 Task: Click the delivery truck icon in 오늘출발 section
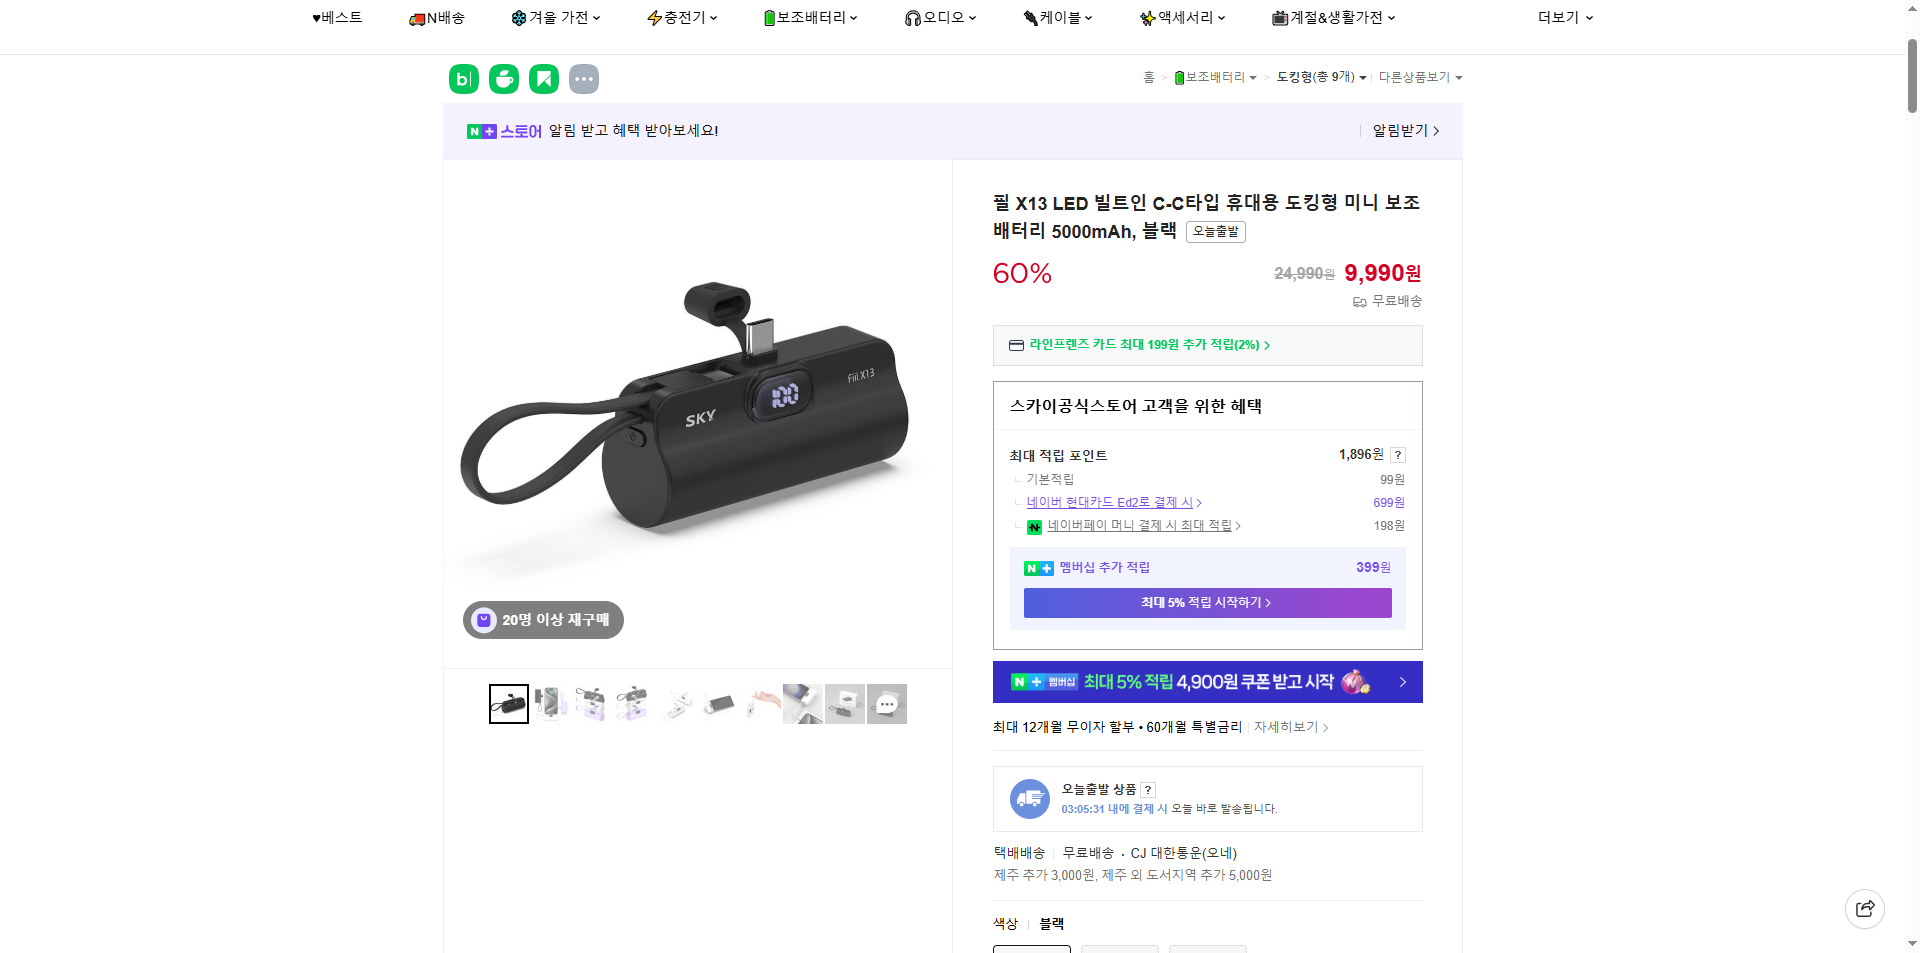[1029, 798]
